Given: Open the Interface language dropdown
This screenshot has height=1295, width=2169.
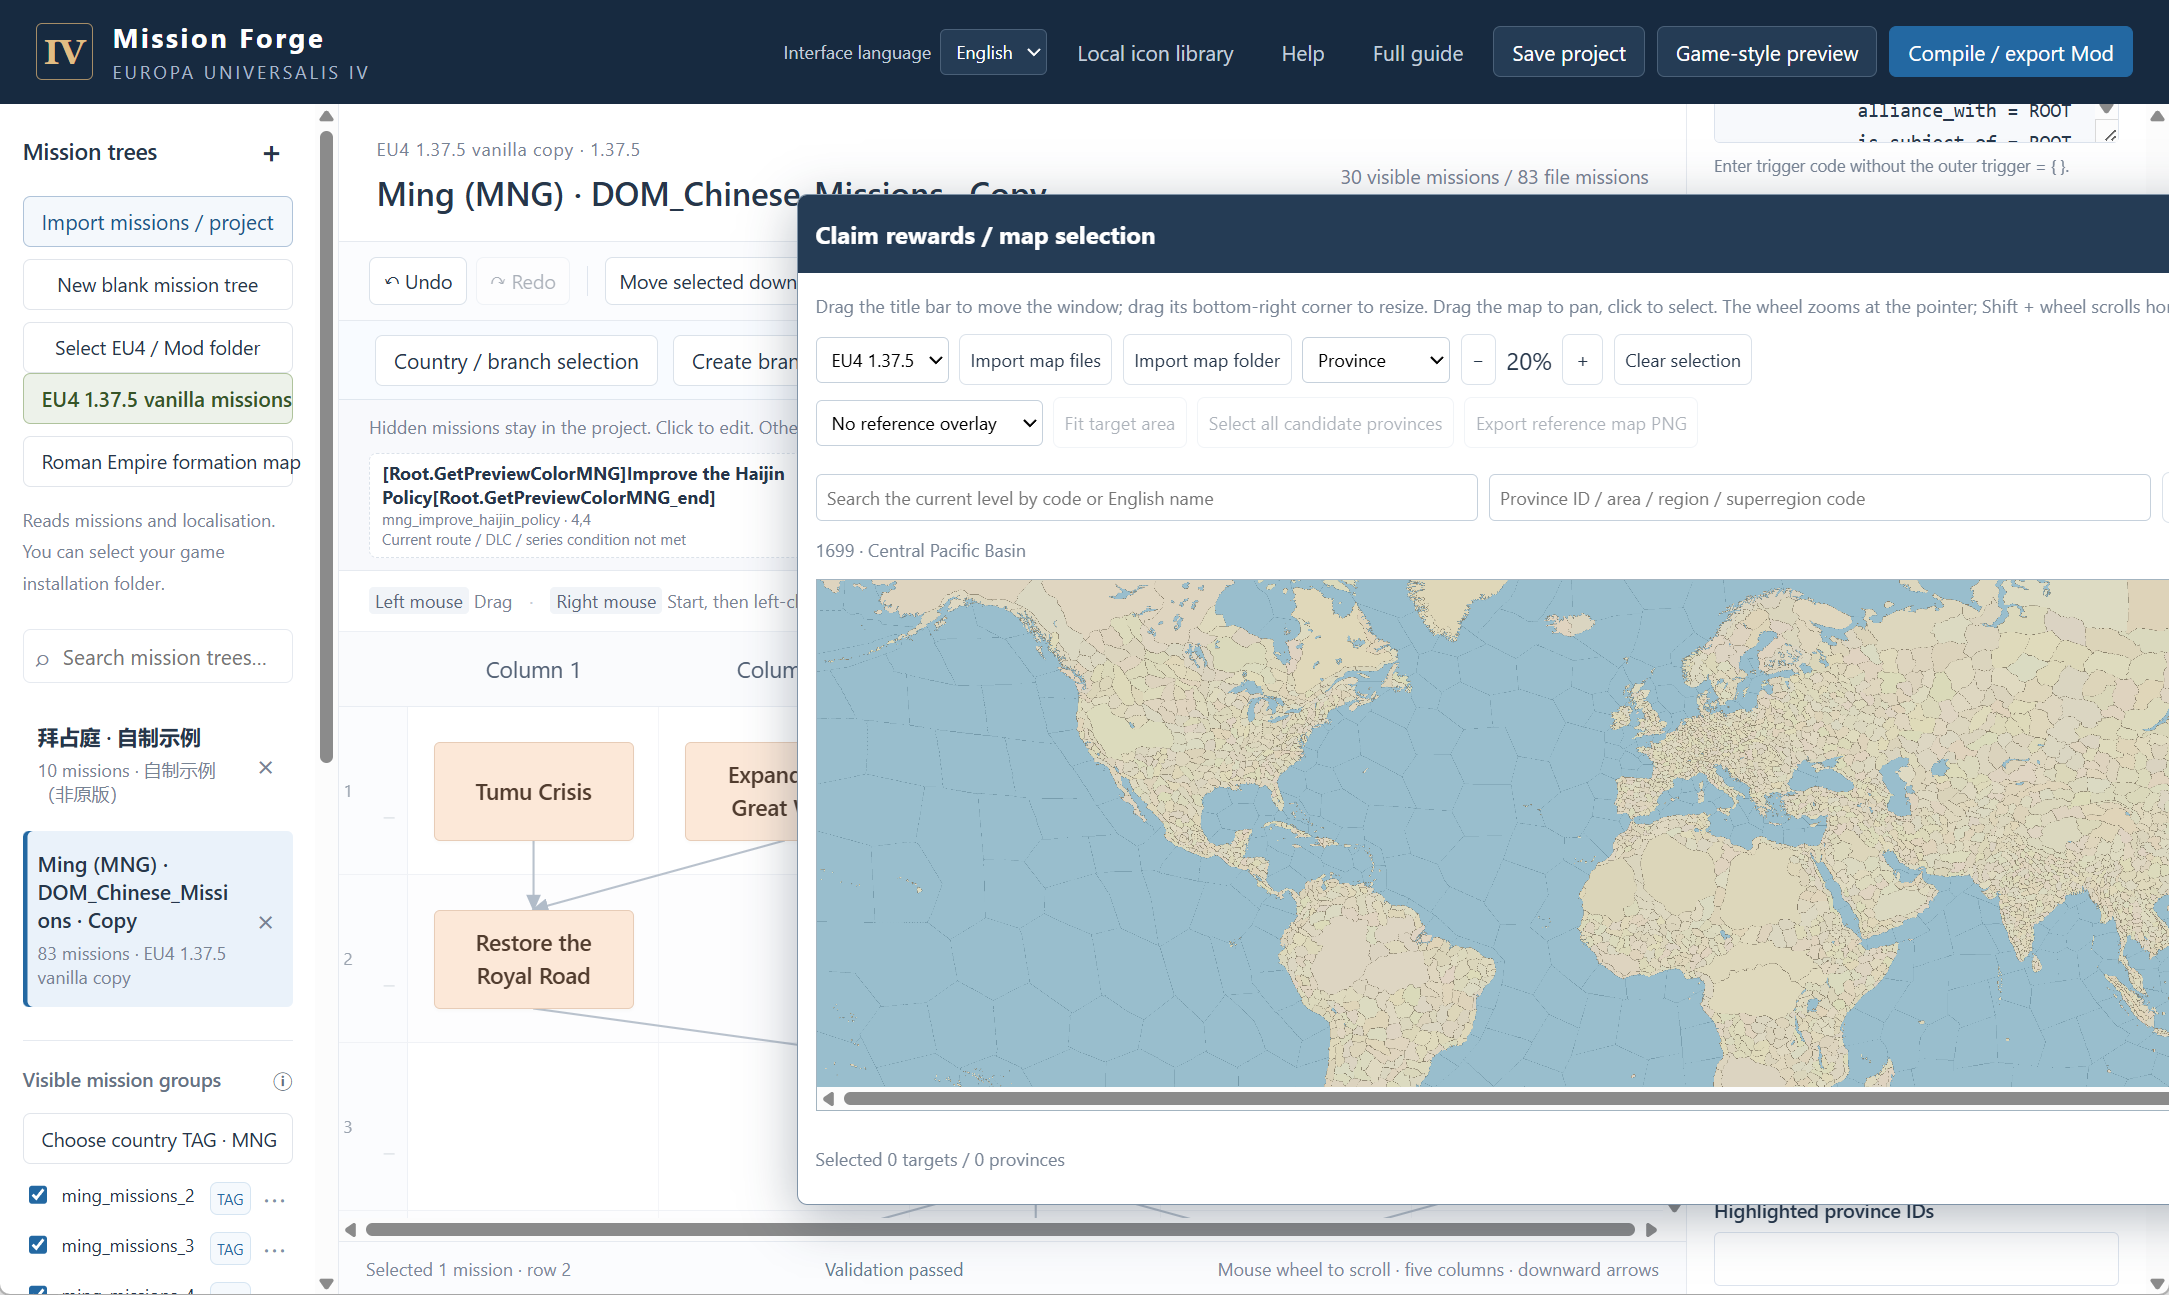Looking at the screenshot, I should [994, 53].
